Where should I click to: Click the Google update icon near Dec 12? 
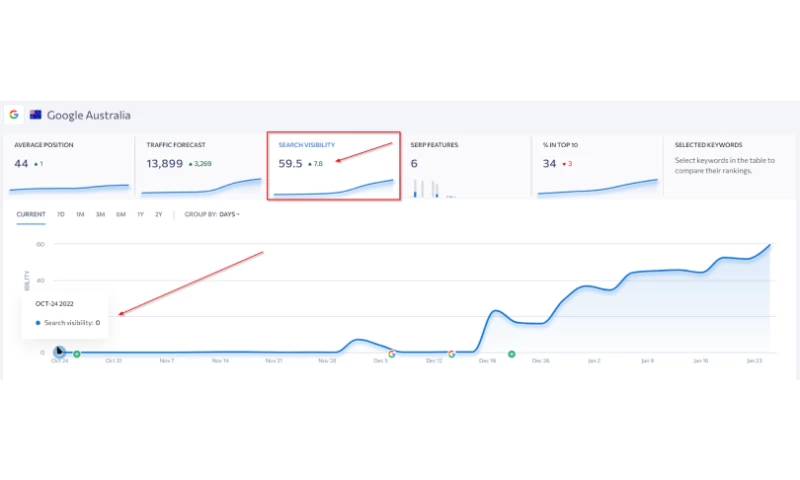pos(452,354)
